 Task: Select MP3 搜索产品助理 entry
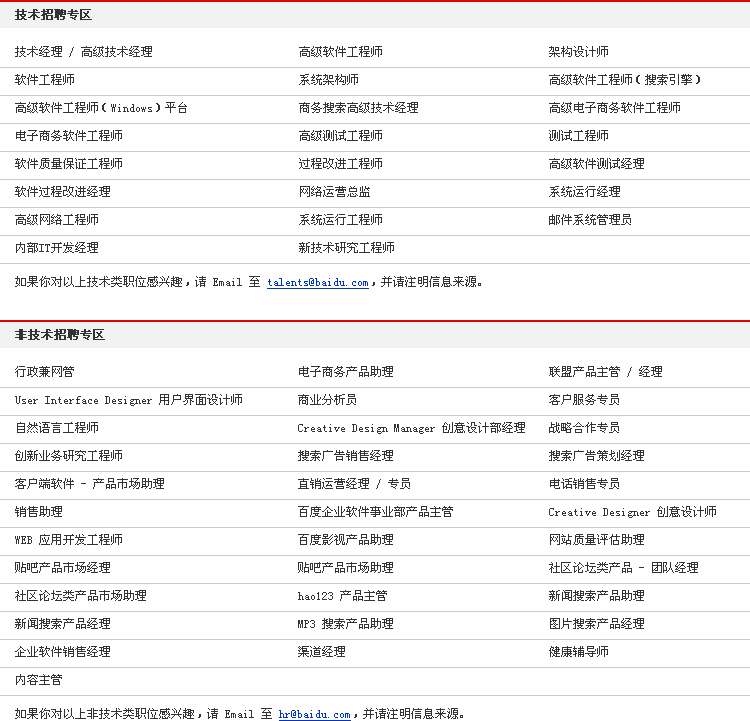346,623
